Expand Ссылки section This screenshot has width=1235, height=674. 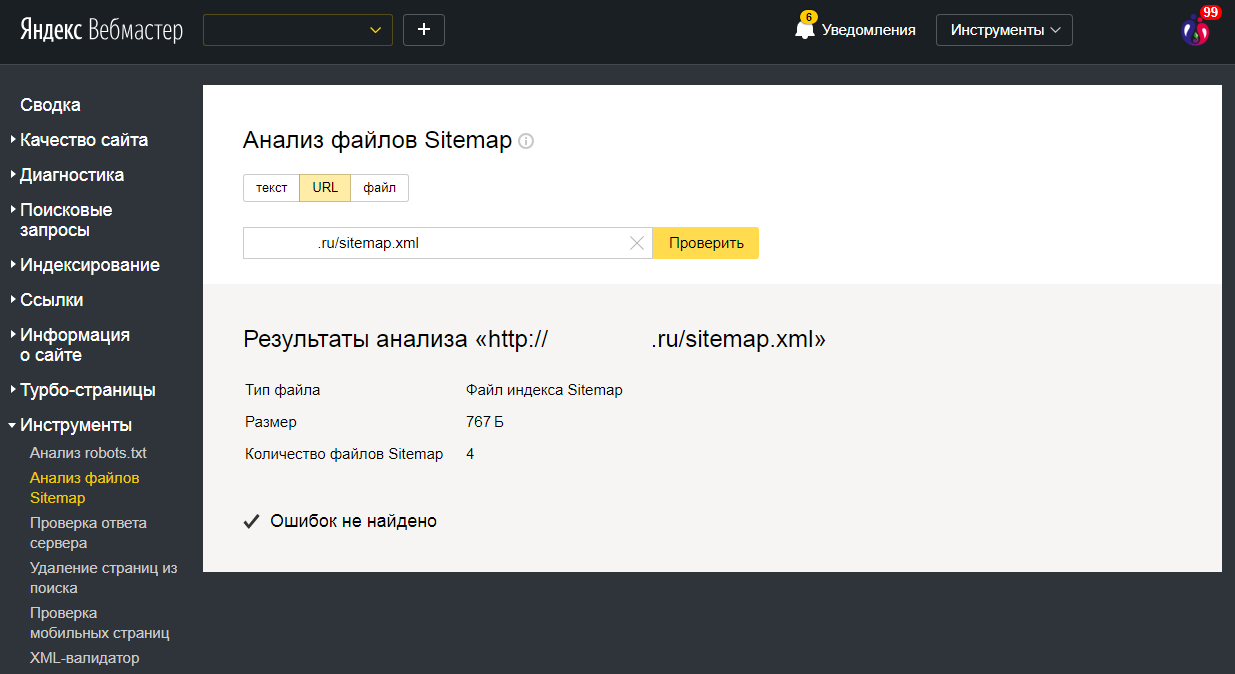(x=52, y=300)
